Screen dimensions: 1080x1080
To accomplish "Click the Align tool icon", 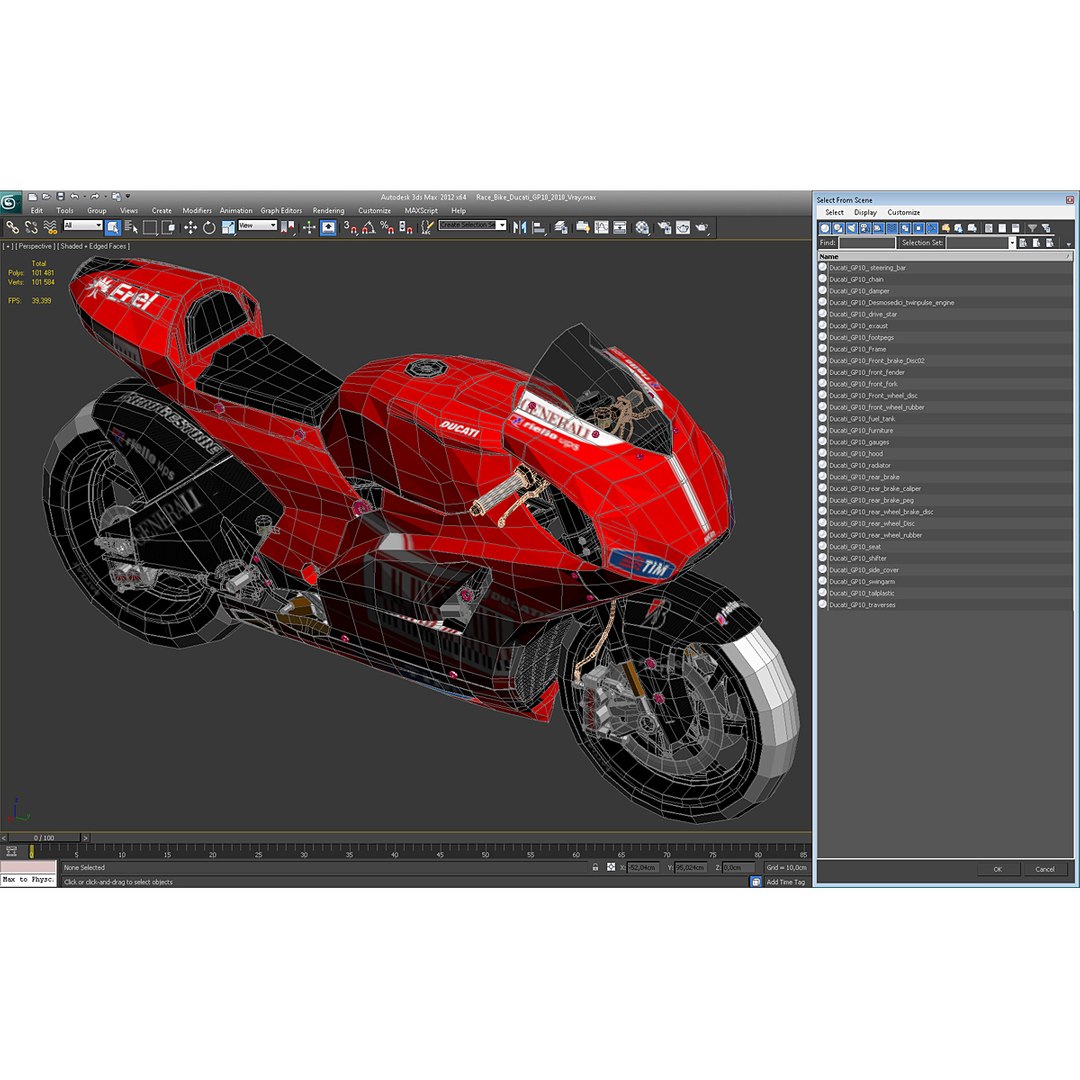I will pyautogui.click(x=539, y=227).
